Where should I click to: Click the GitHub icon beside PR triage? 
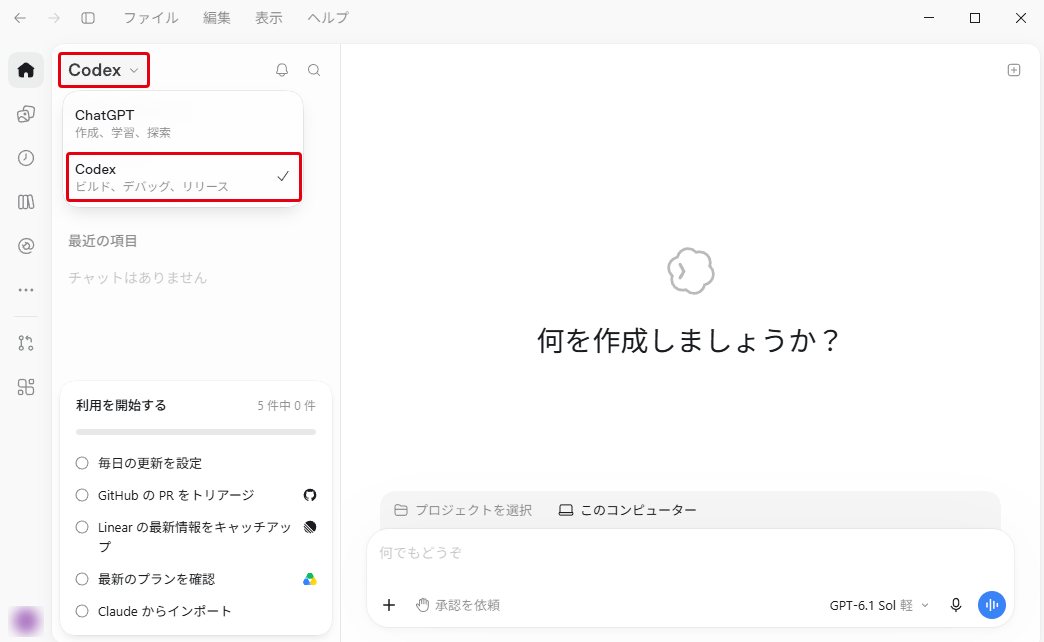(310, 495)
